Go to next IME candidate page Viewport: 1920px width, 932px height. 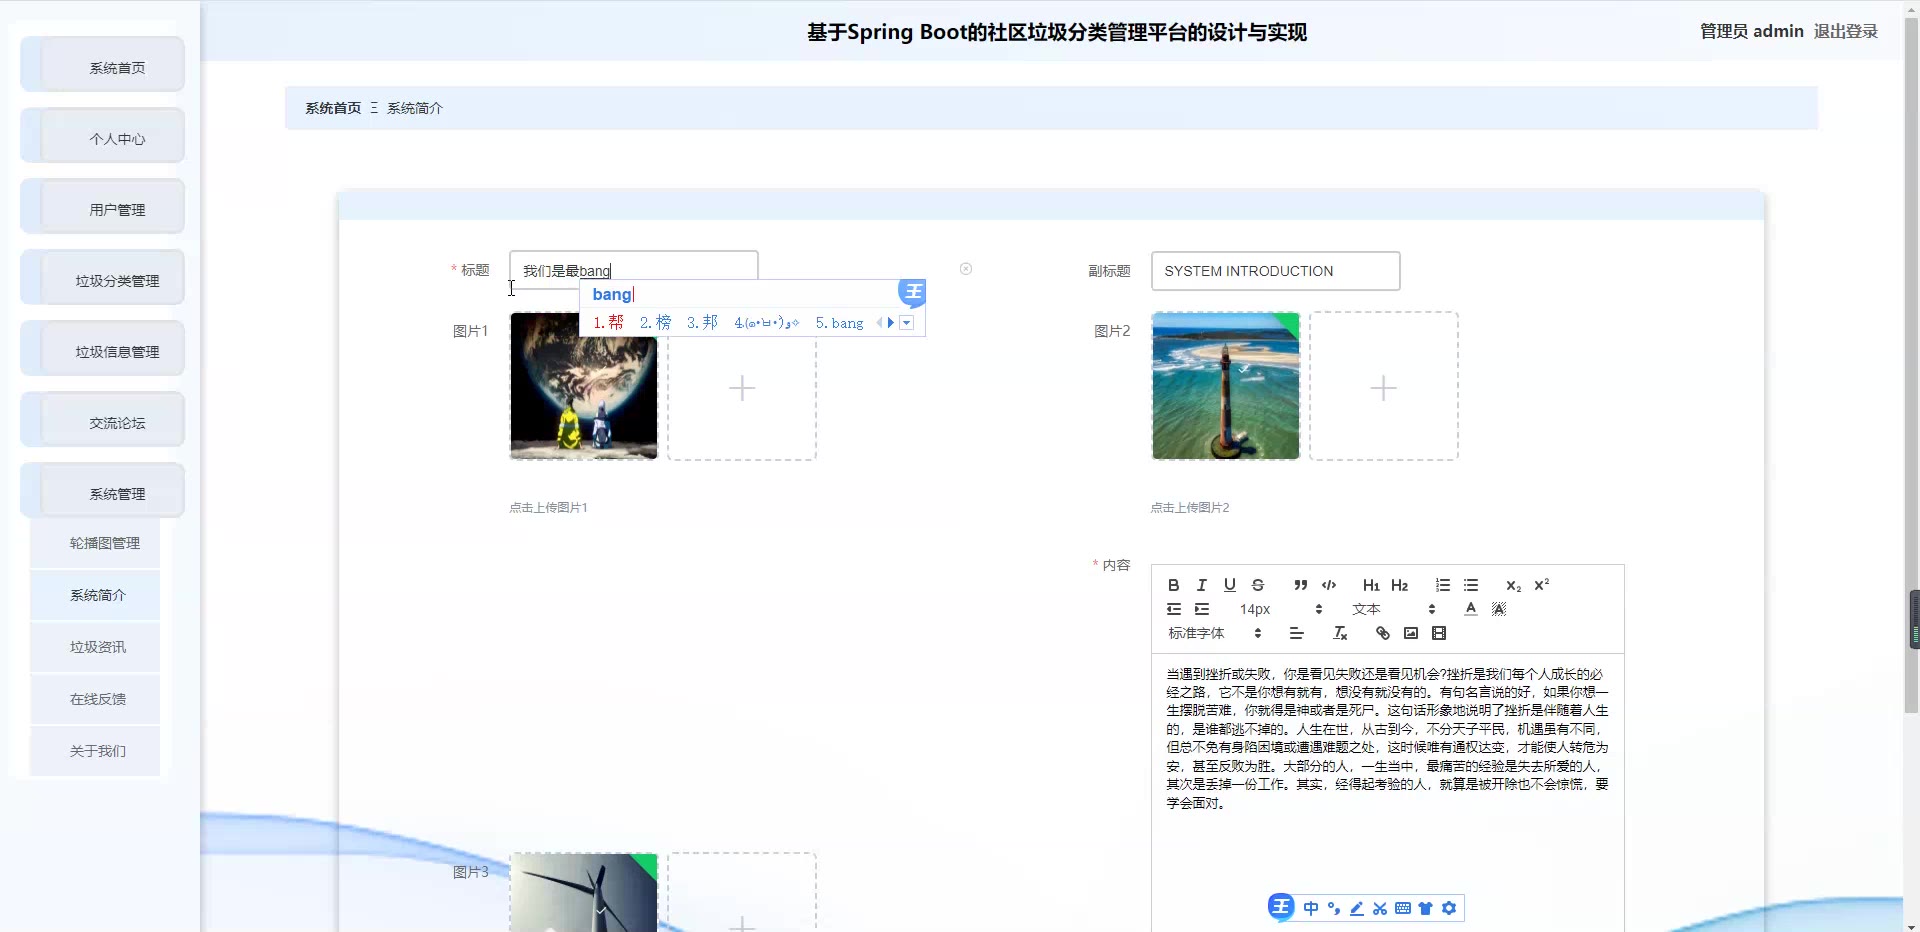click(890, 323)
